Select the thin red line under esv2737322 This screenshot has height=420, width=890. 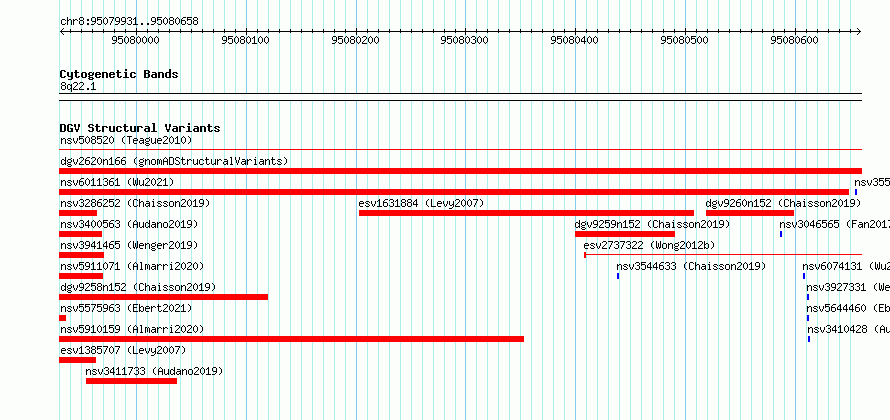tap(723, 255)
